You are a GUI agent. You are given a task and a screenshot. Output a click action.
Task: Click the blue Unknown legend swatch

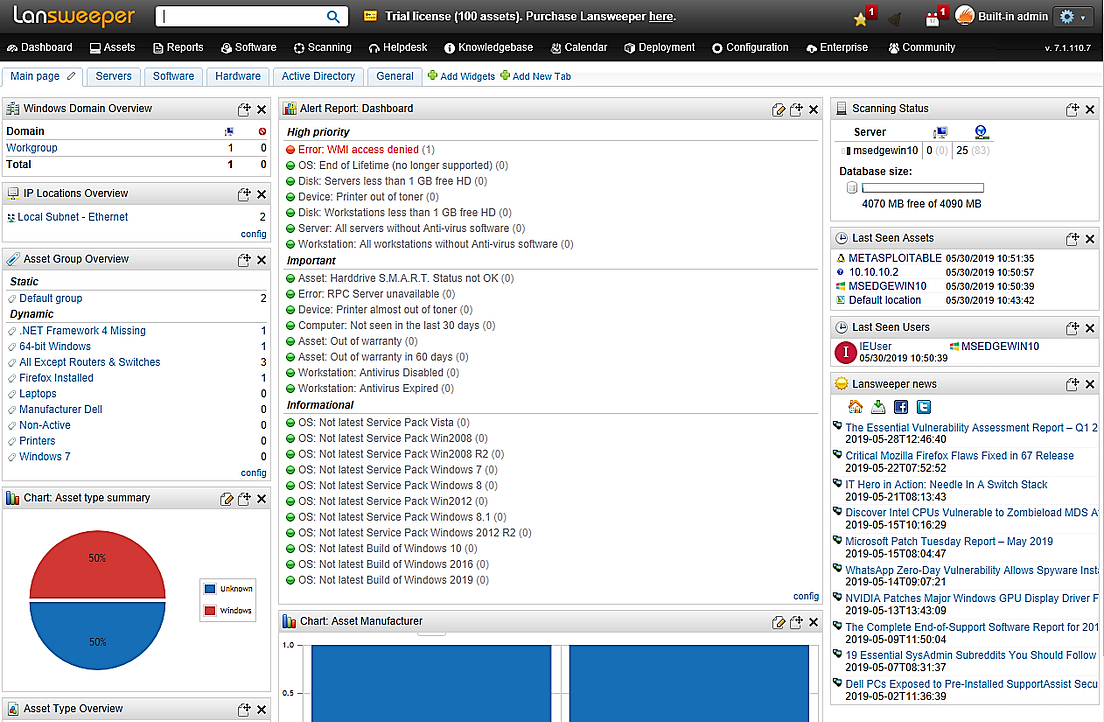pos(210,589)
